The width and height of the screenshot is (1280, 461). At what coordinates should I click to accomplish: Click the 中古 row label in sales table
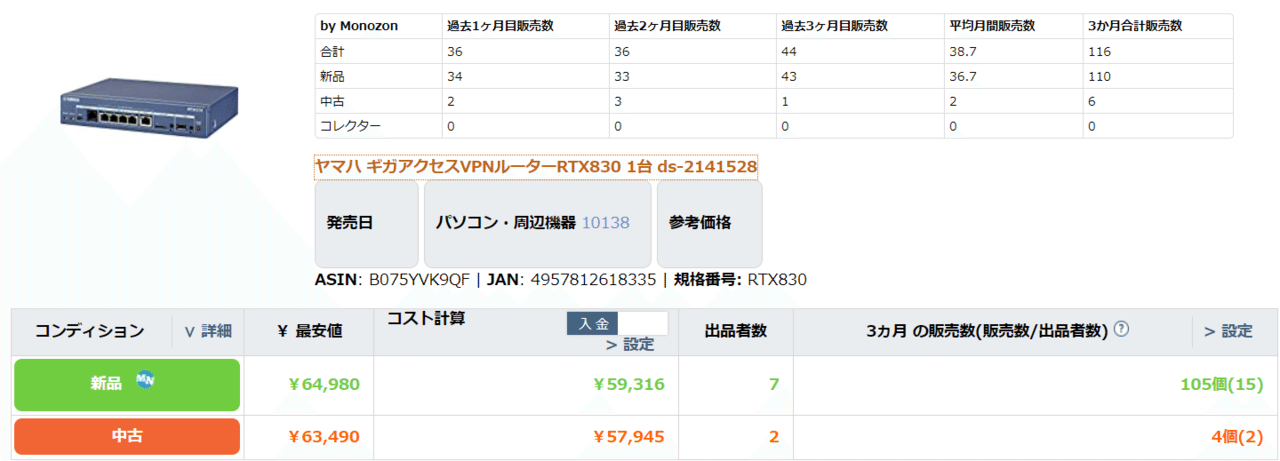pyautogui.click(x=332, y=101)
